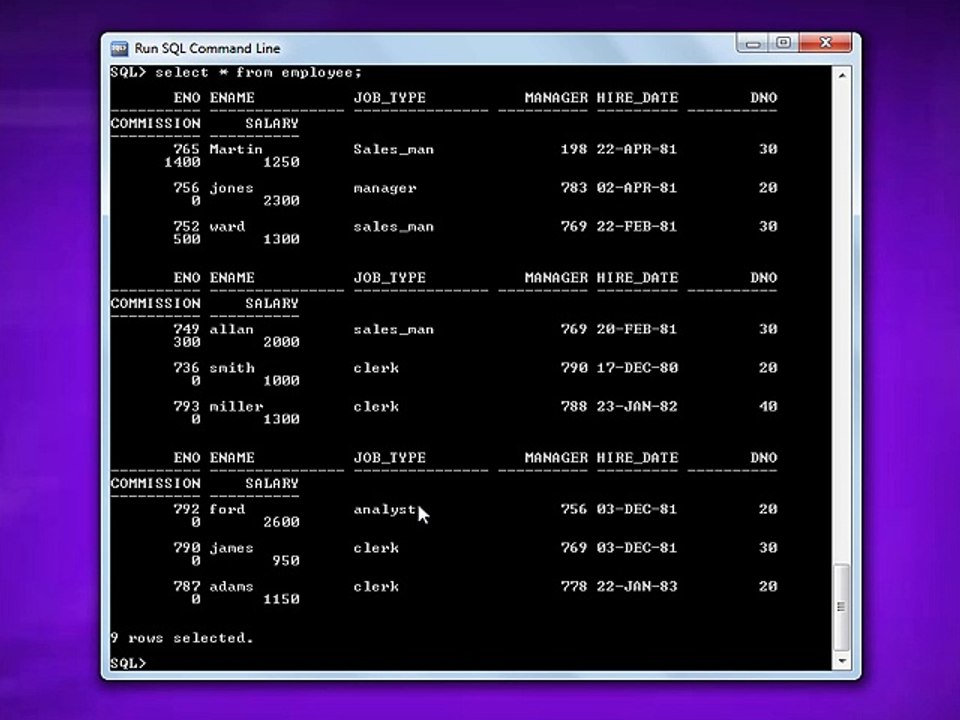Click the job type 'analyst' for ford
Image resolution: width=960 pixels, height=720 pixels.
[x=384, y=509]
